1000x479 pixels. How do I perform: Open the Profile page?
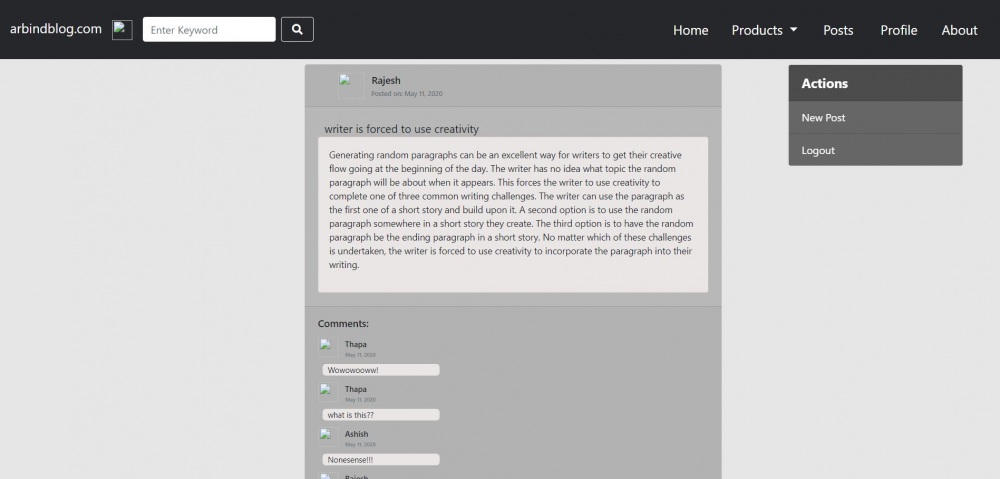click(x=898, y=30)
